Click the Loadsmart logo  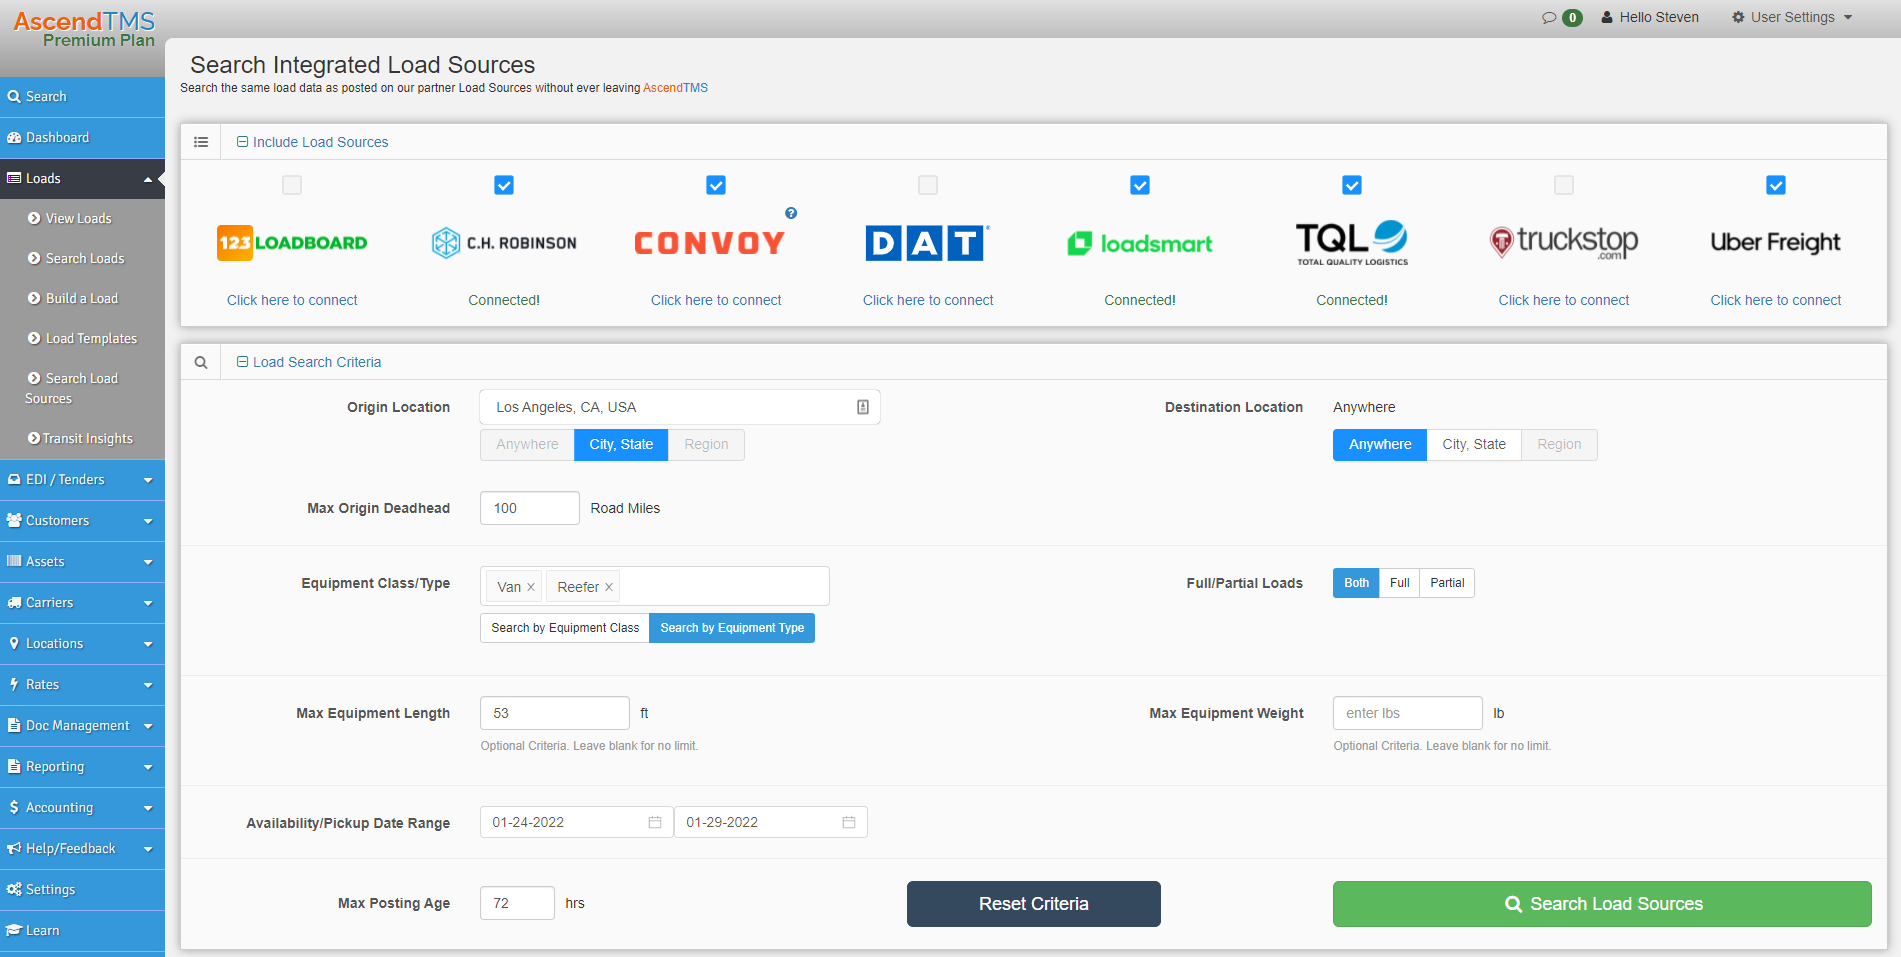[1140, 243]
